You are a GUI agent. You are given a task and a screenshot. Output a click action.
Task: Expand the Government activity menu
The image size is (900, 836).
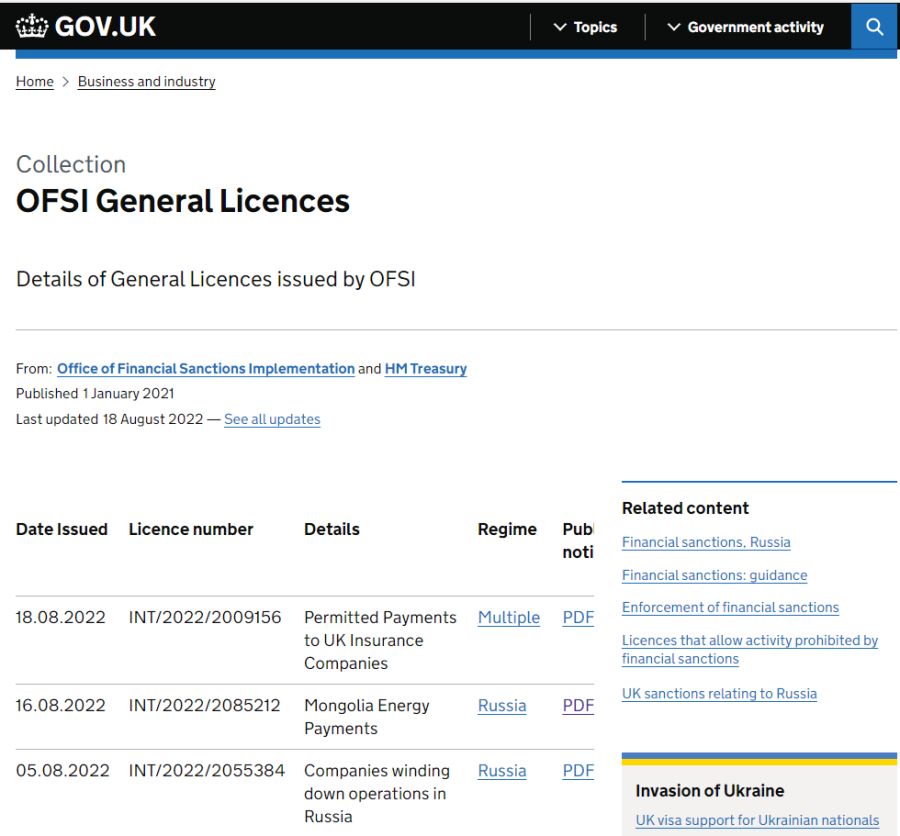(x=746, y=27)
